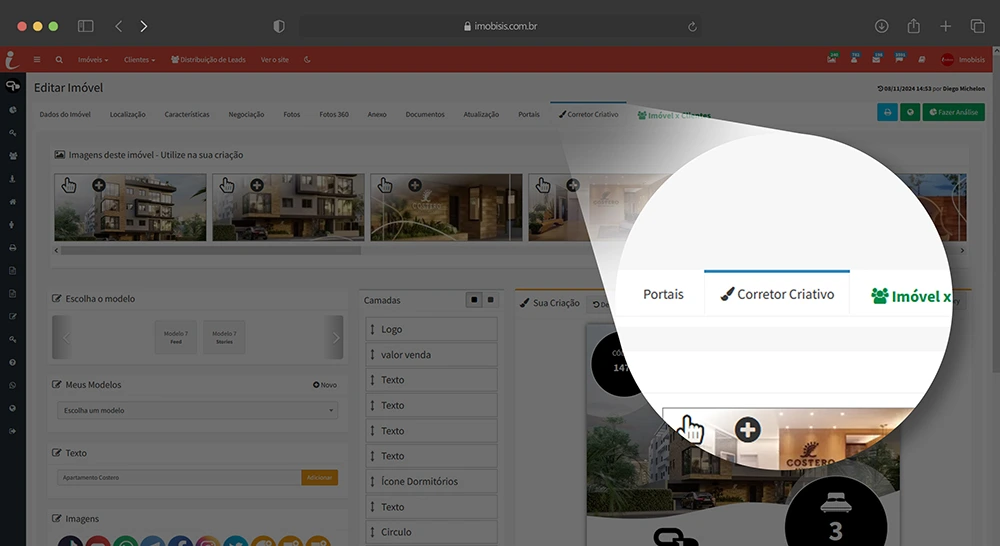Screen dimensions: 1000x546
Task: Click the imobisis.com.br address bar
Action: pos(501,26)
